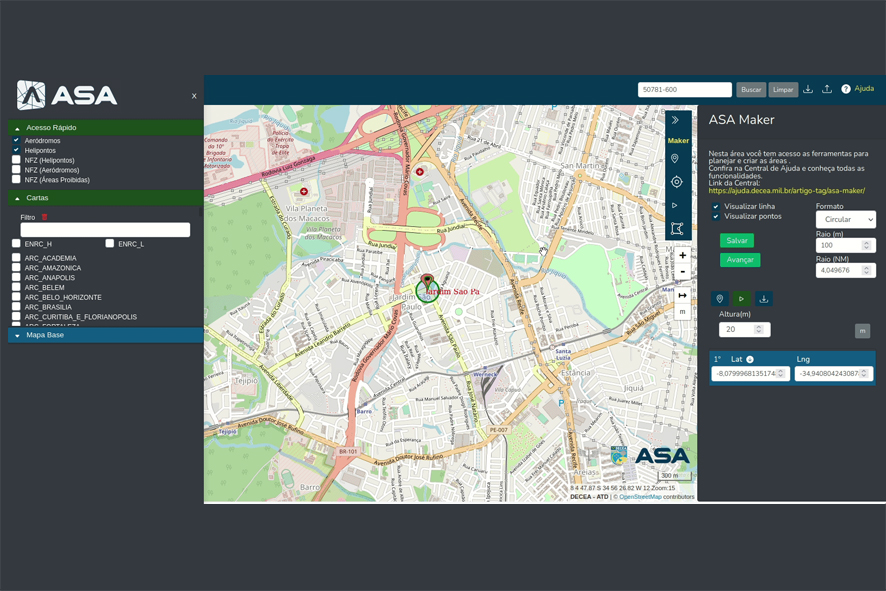
Task: Click the Altura(m) stepper arrows
Action: [x=759, y=329]
